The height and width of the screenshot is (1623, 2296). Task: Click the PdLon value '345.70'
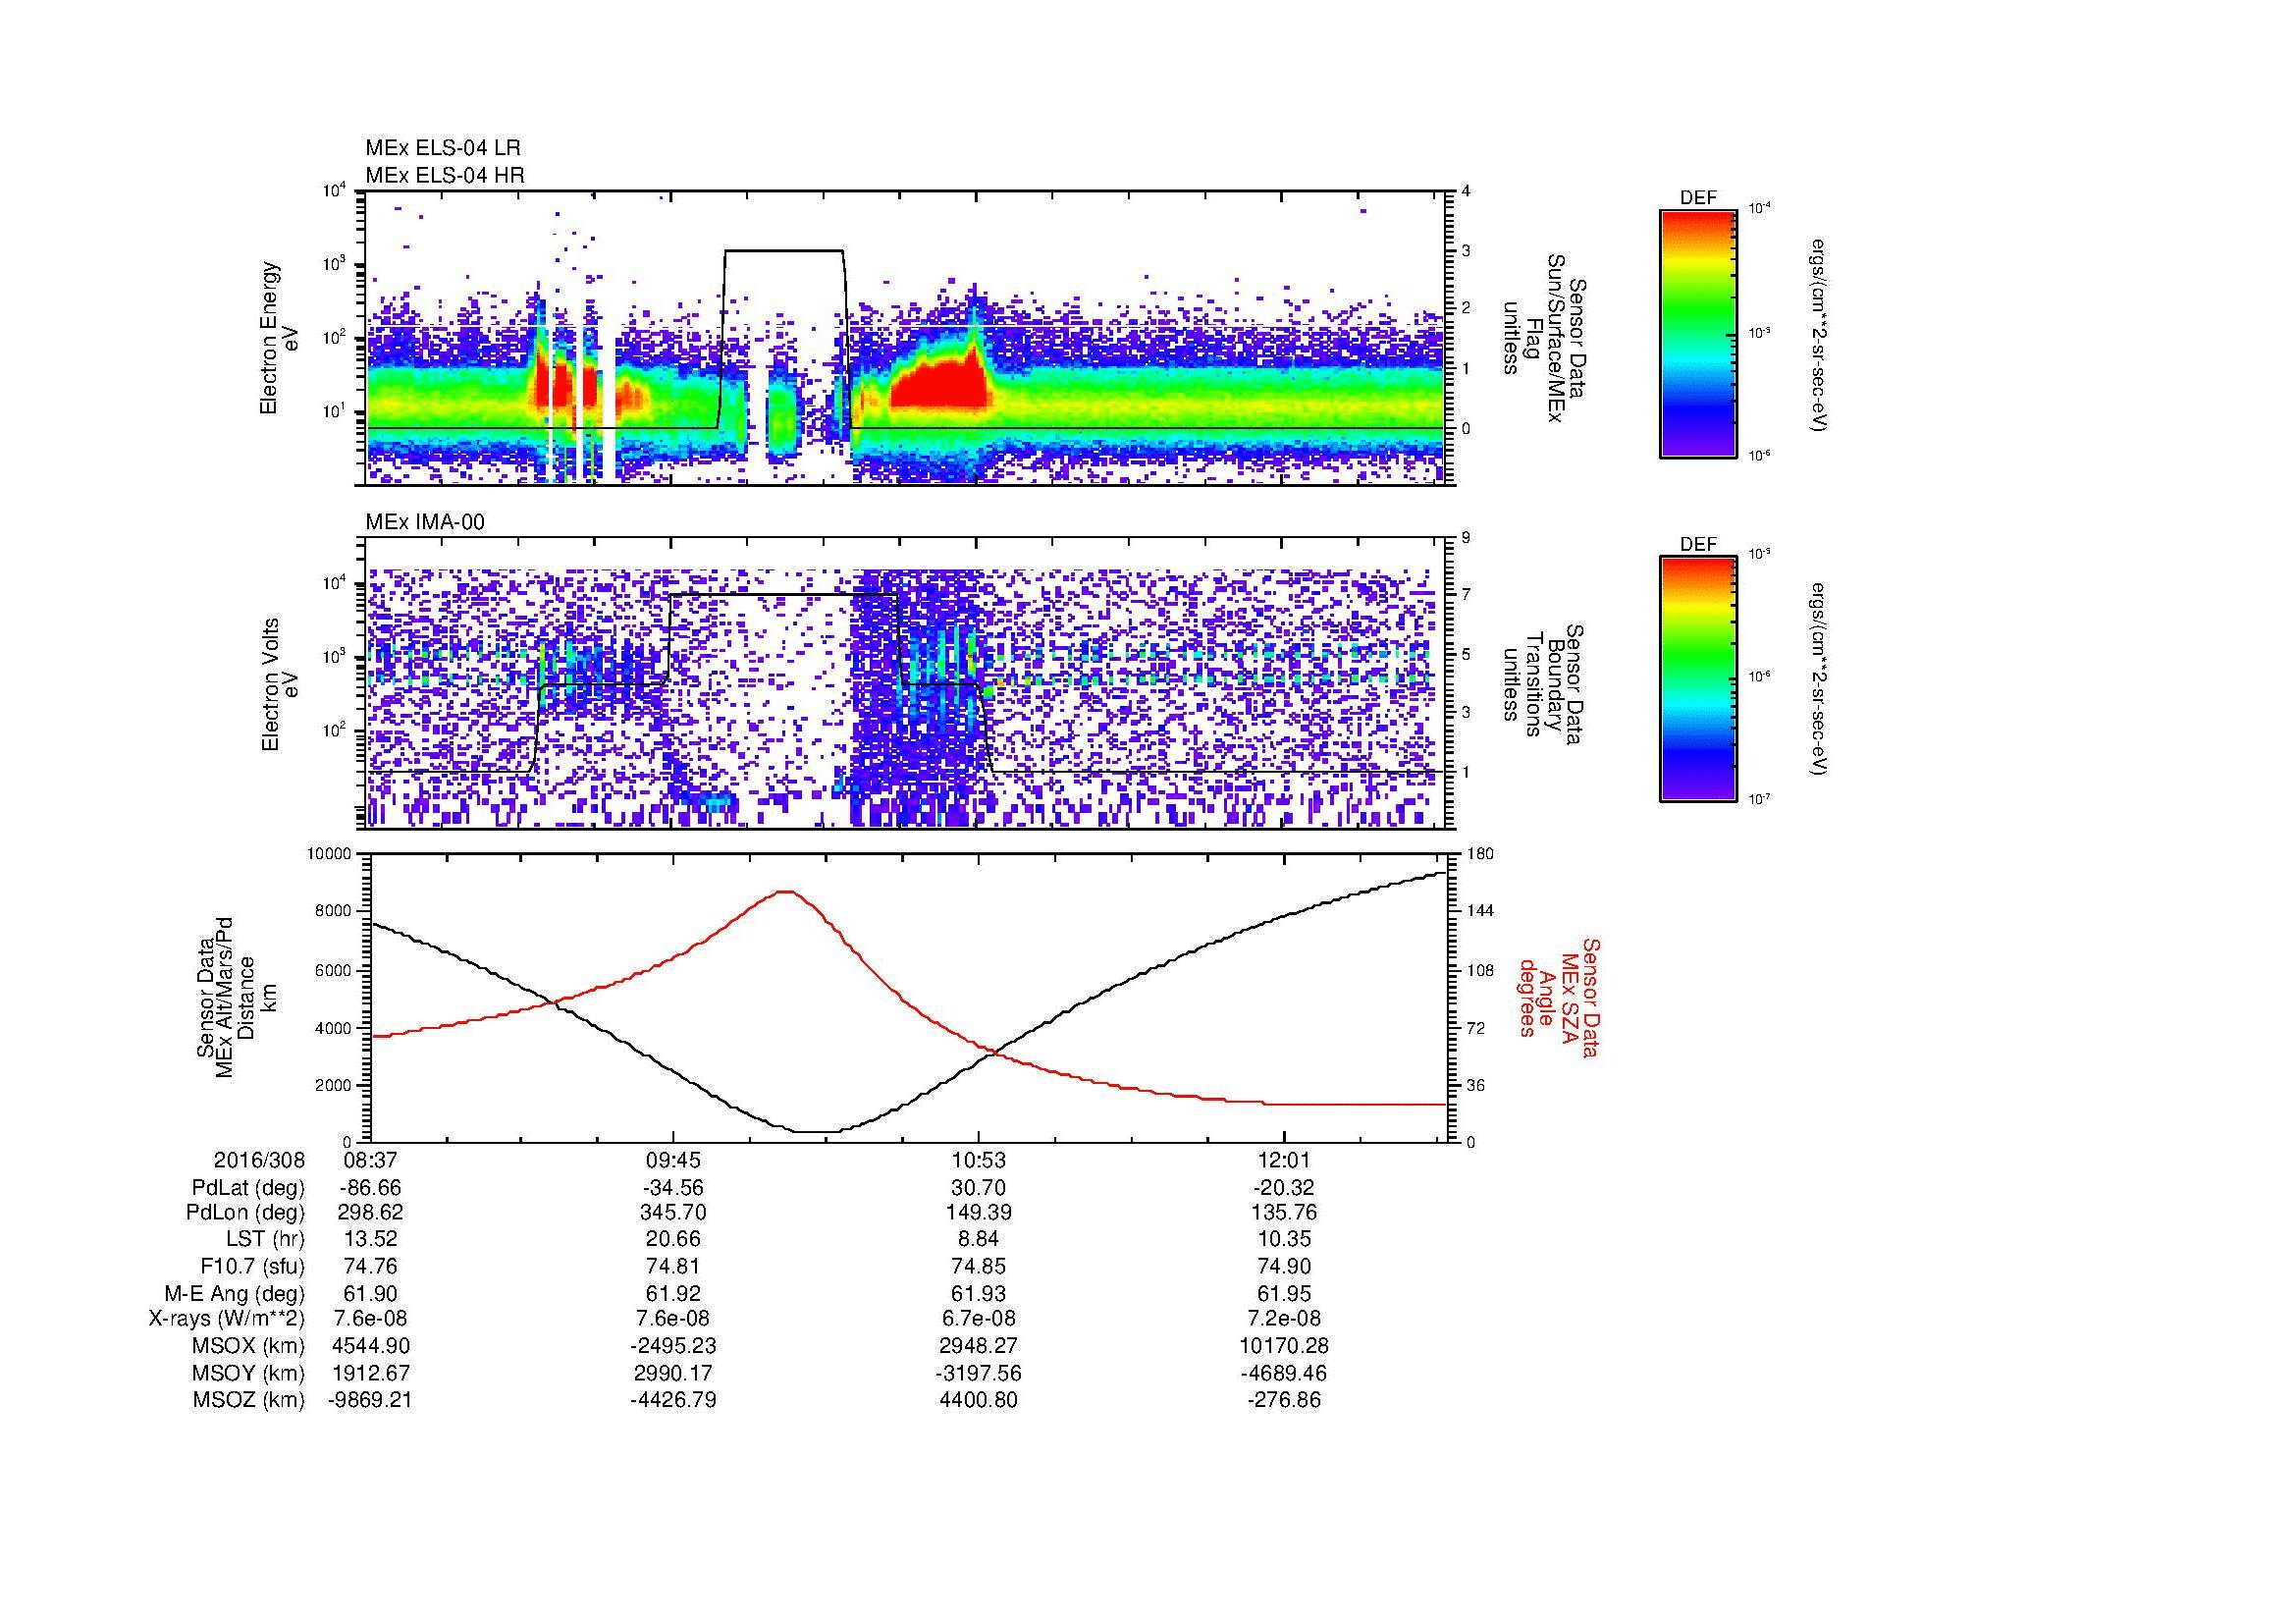click(673, 1213)
